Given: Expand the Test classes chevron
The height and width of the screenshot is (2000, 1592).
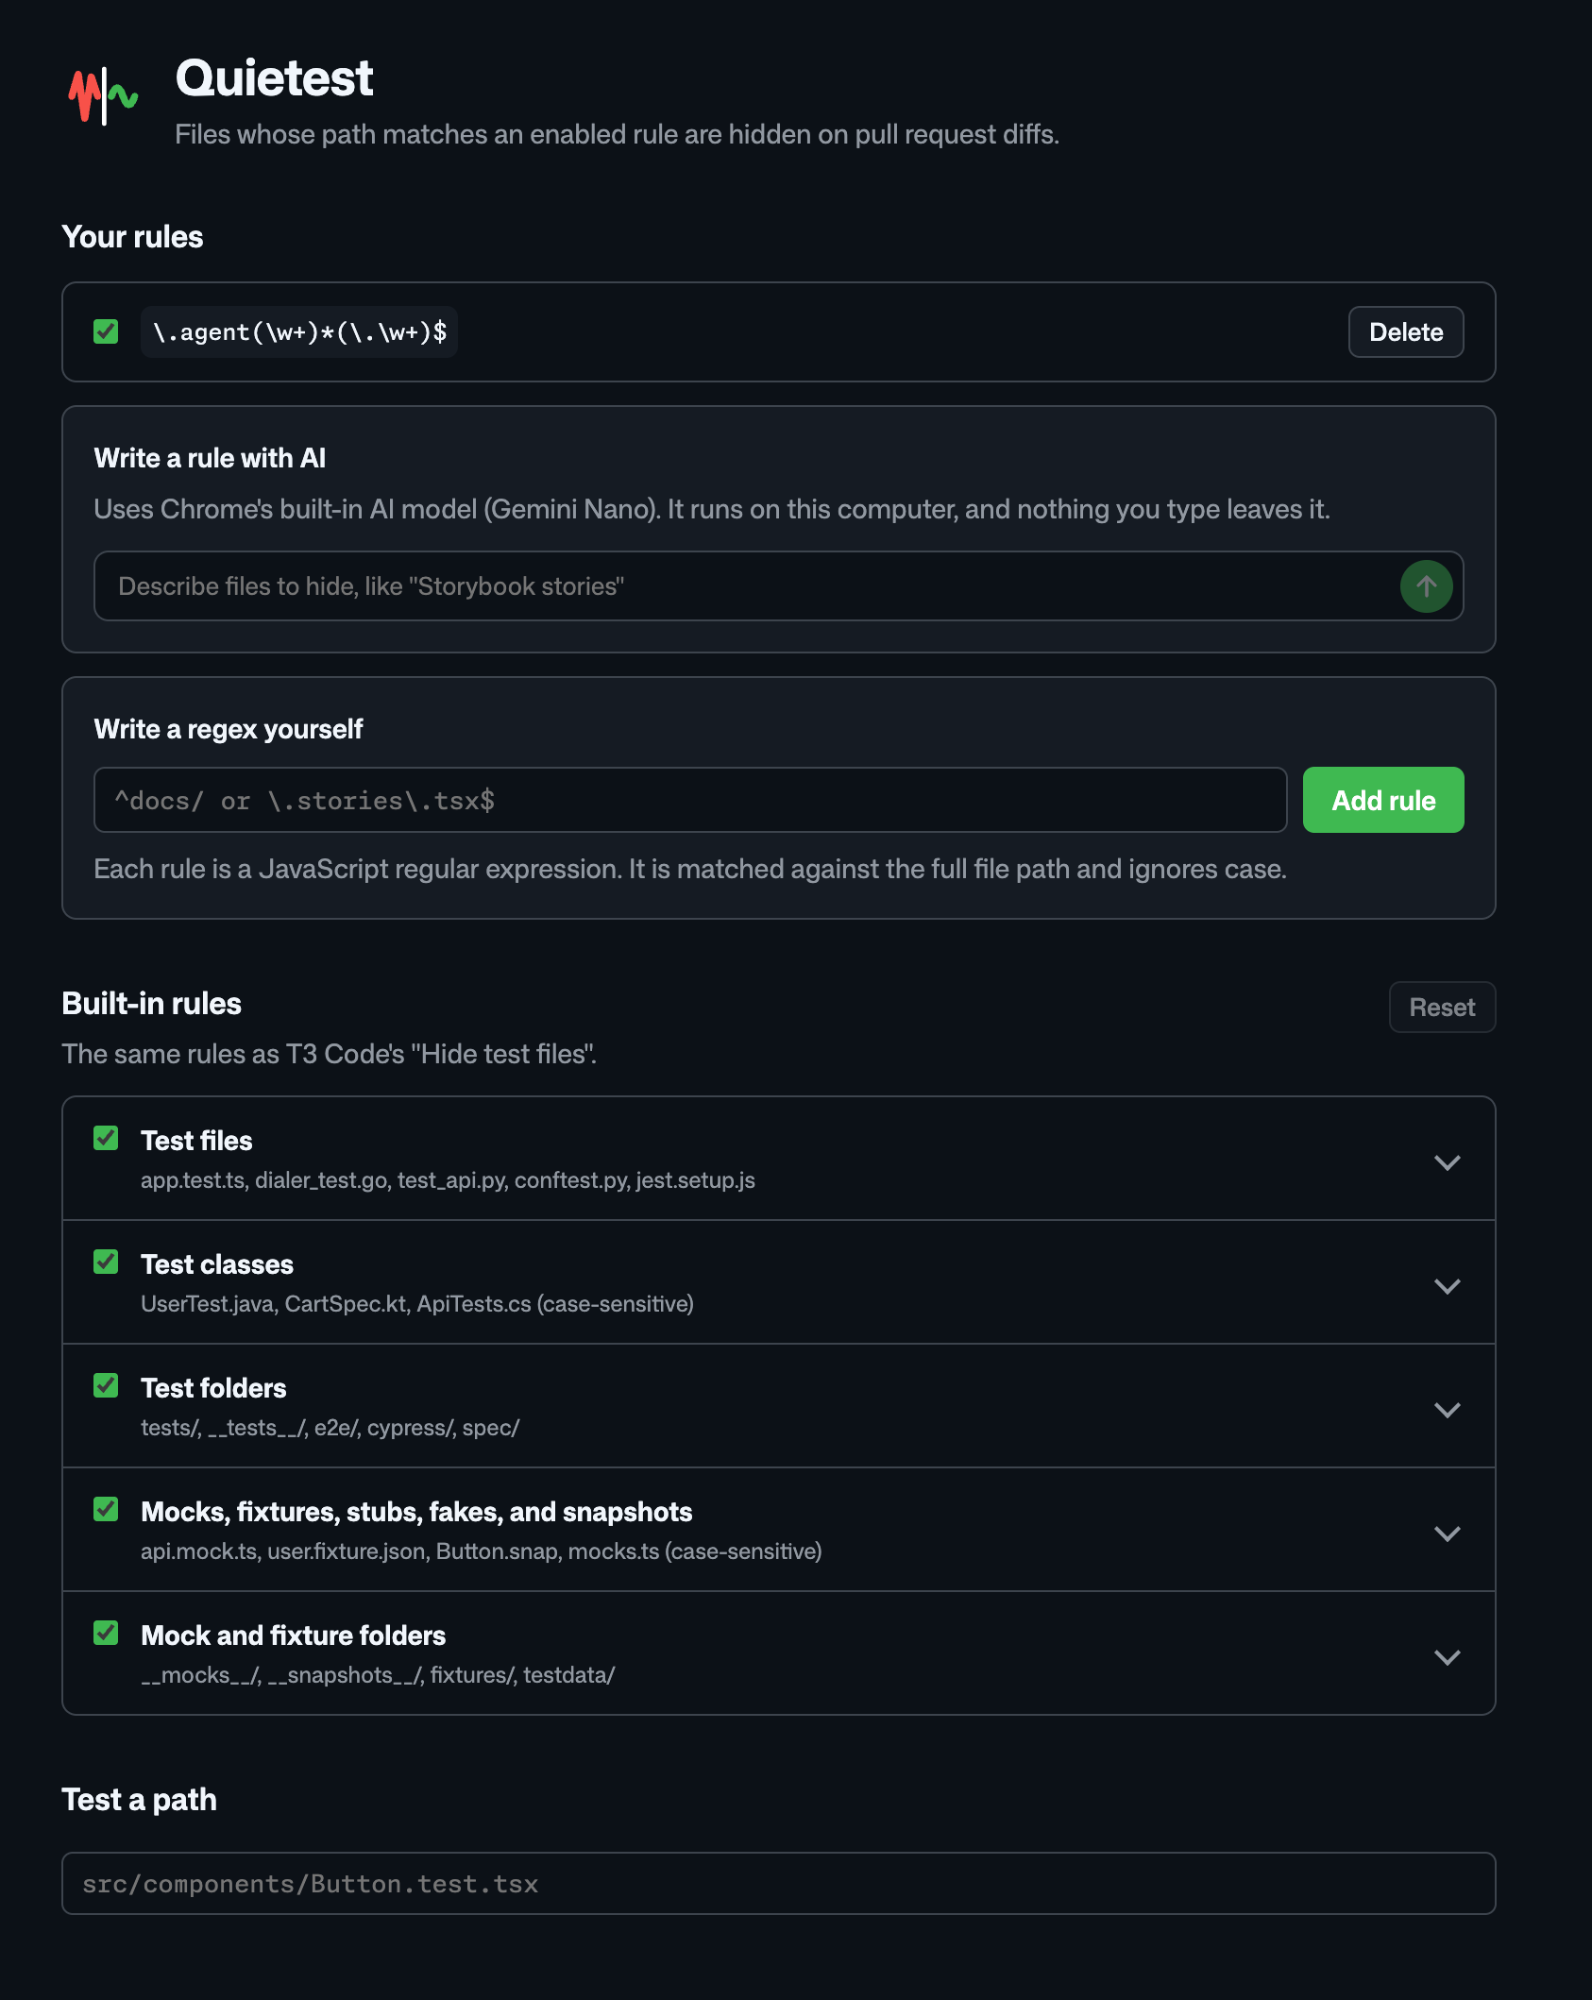Looking at the screenshot, I should 1447,1286.
